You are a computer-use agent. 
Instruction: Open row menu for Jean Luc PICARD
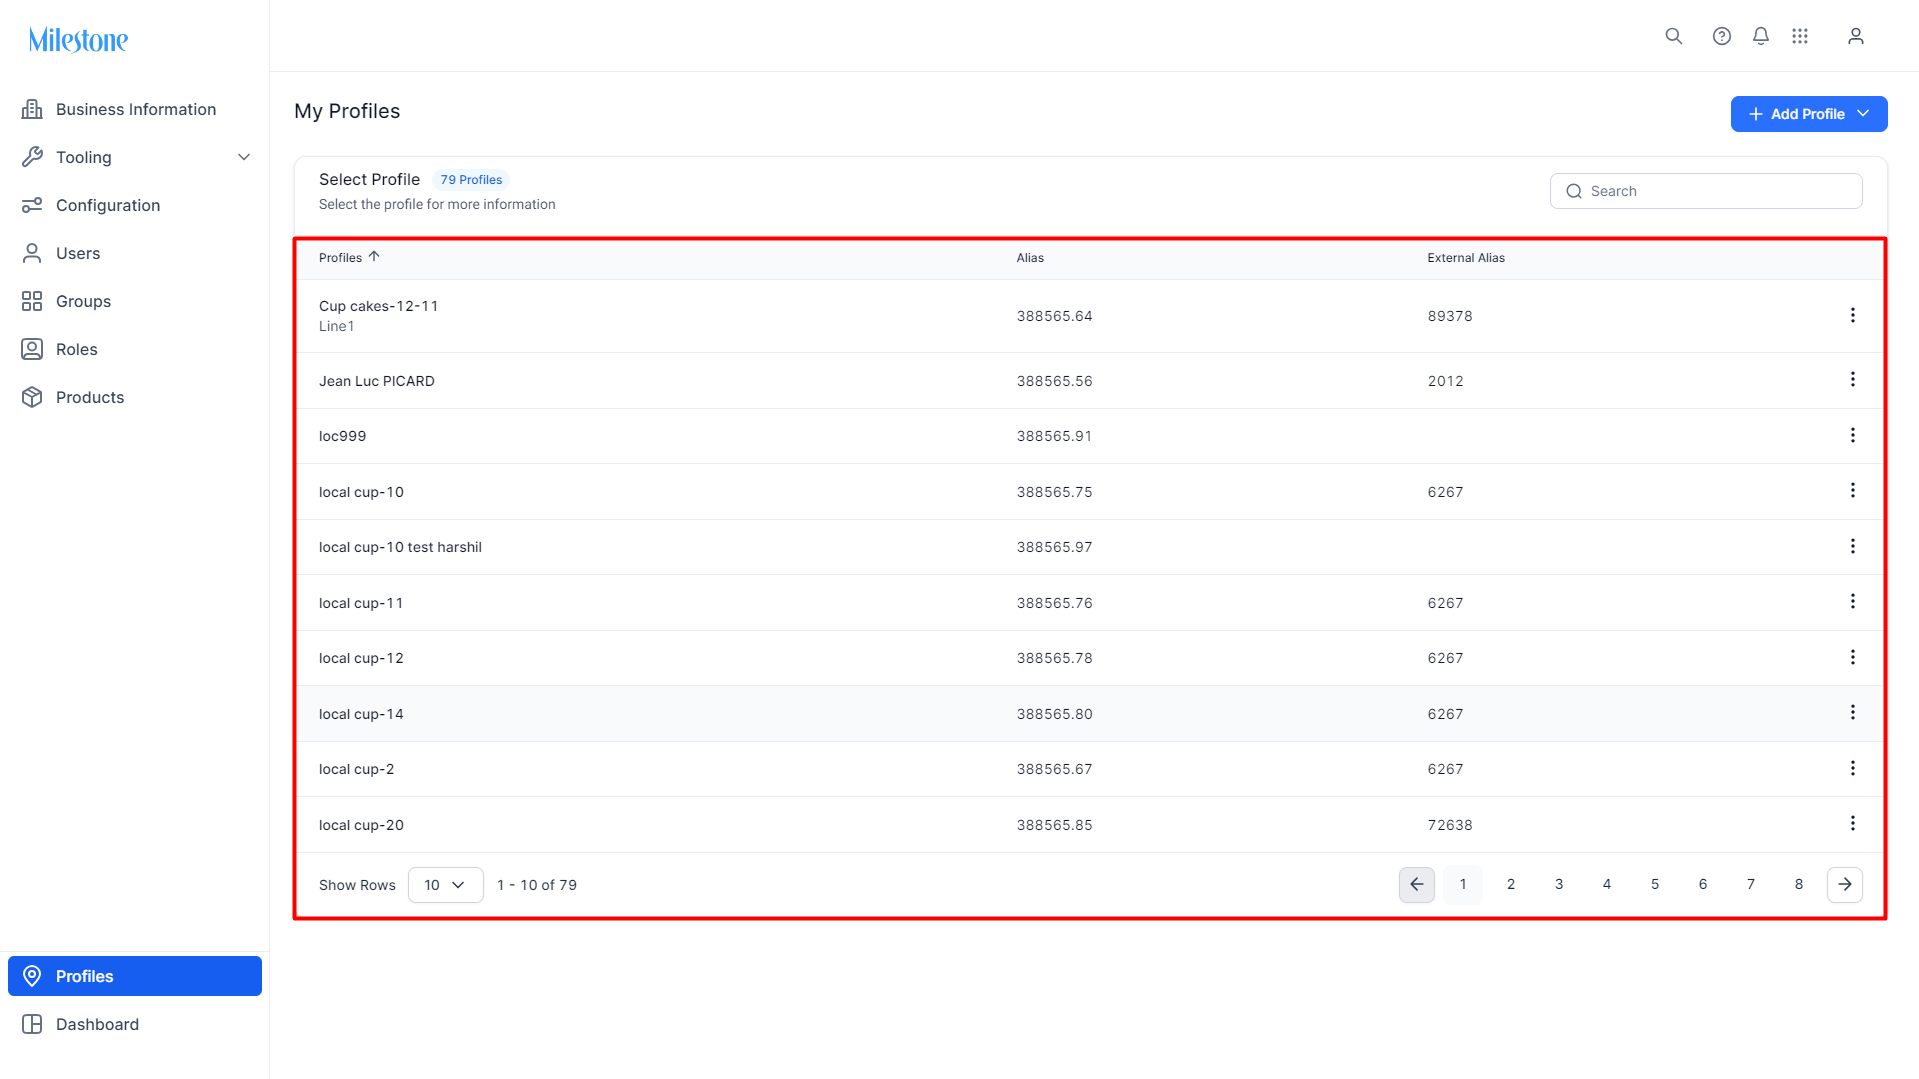pyautogui.click(x=1852, y=379)
